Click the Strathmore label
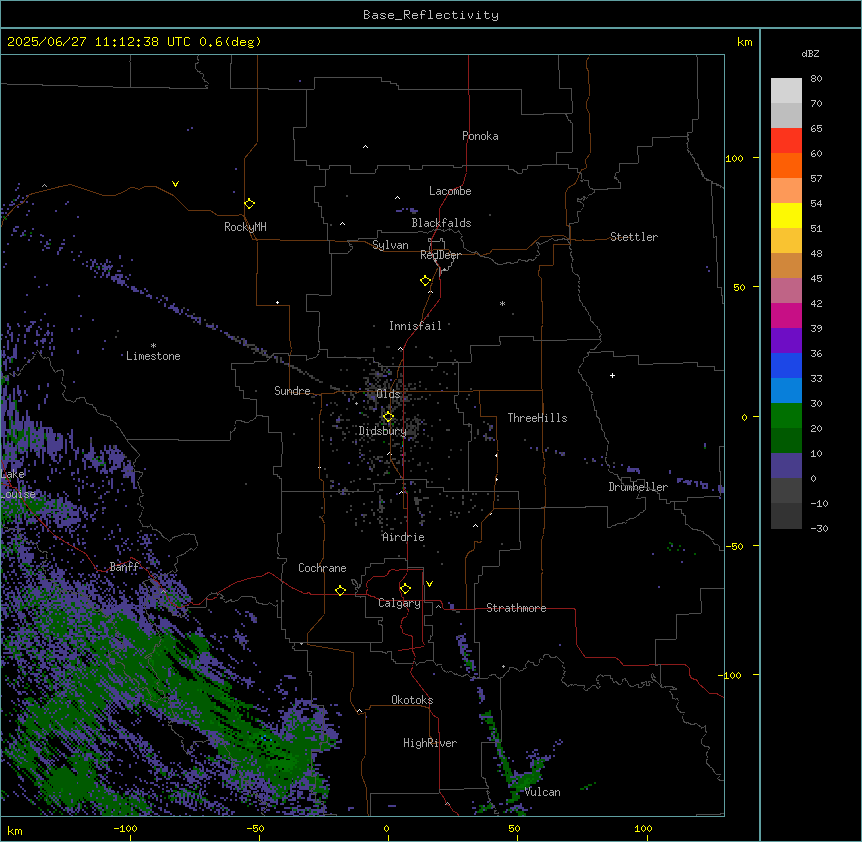 pyautogui.click(x=516, y=608)
